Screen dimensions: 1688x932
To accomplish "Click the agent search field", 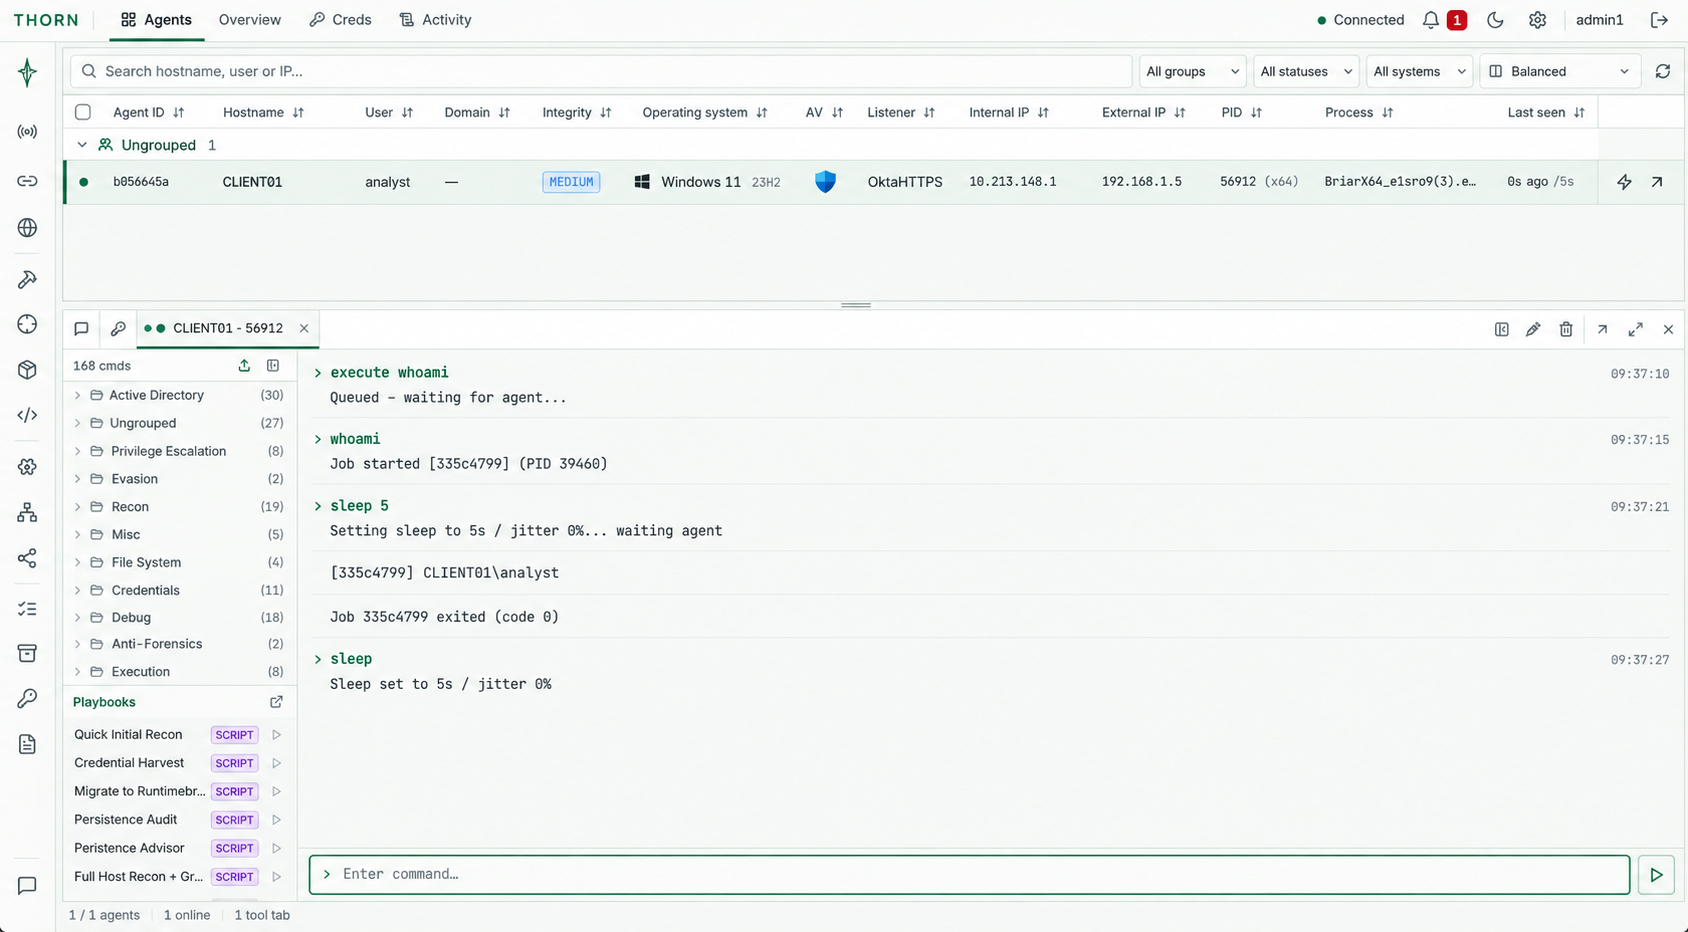I will 601,71.
